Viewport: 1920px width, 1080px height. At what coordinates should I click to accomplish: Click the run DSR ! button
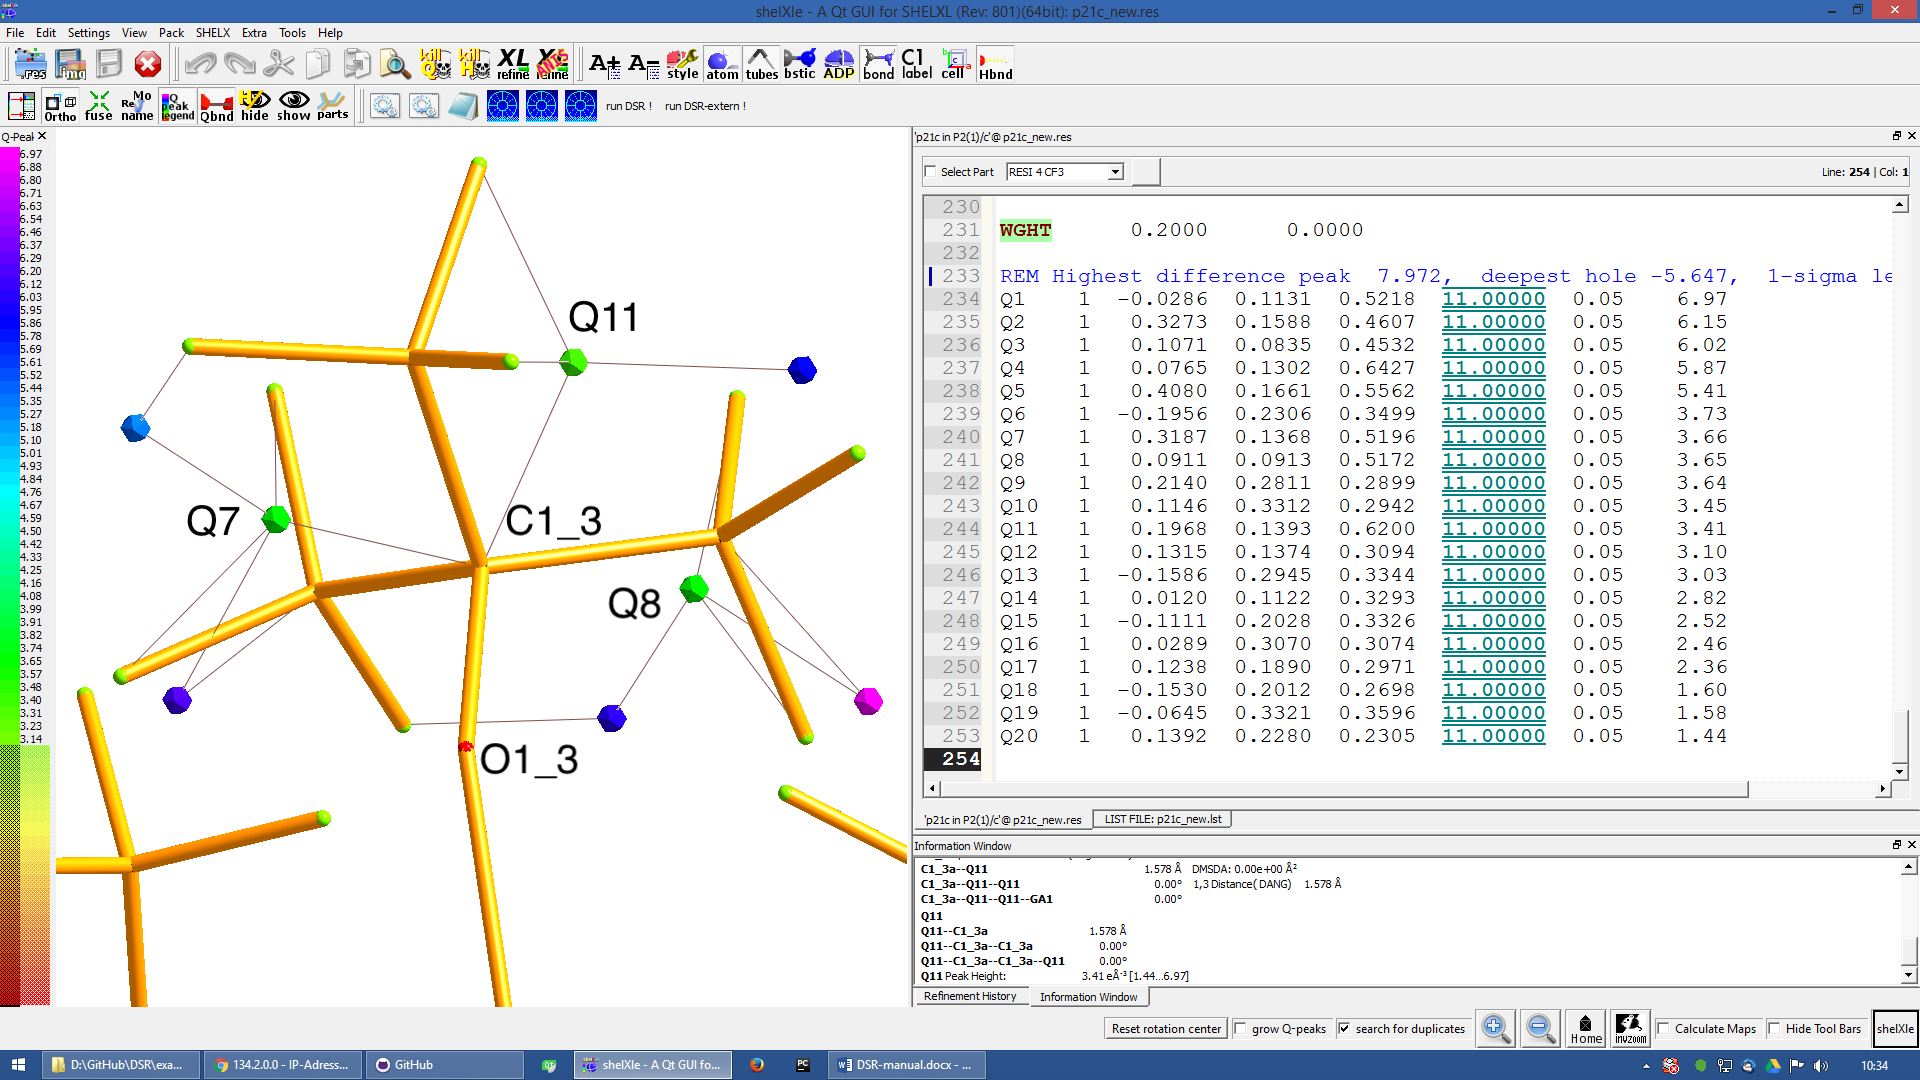(628, 106)
